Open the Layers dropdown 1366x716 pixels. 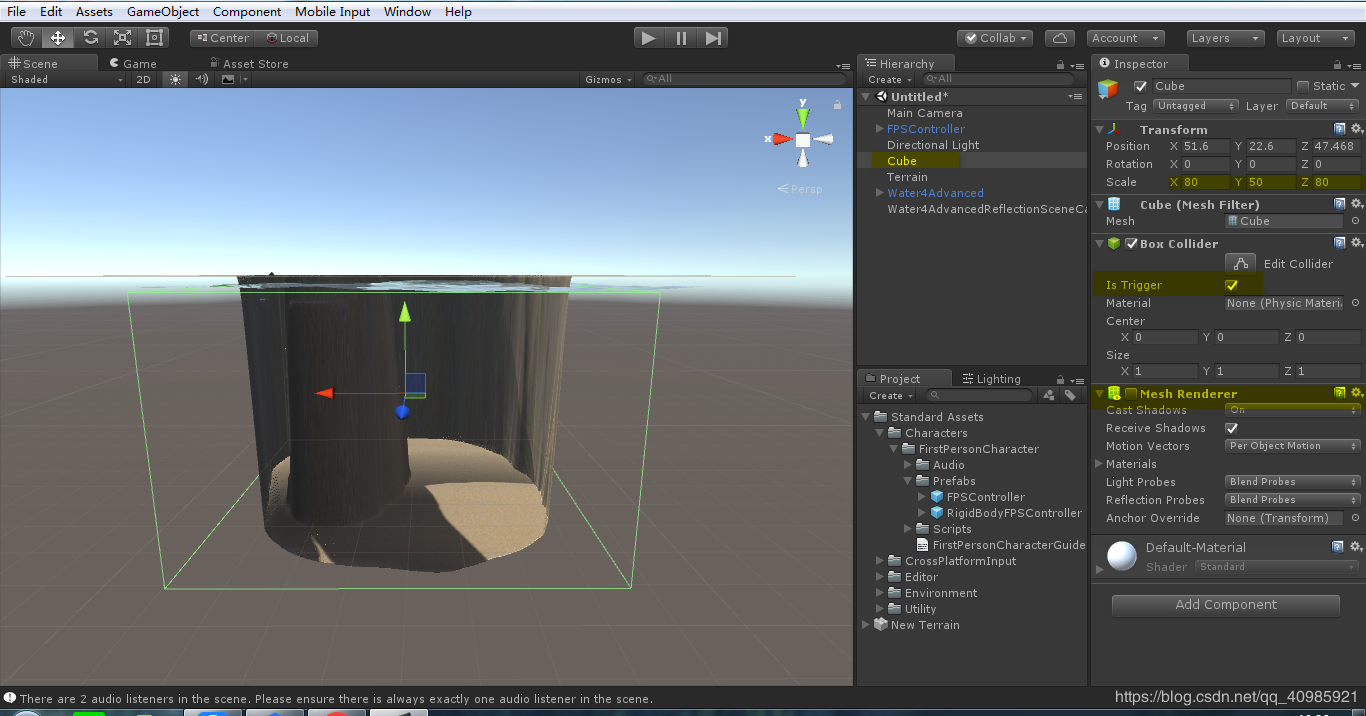point(1224,38)
